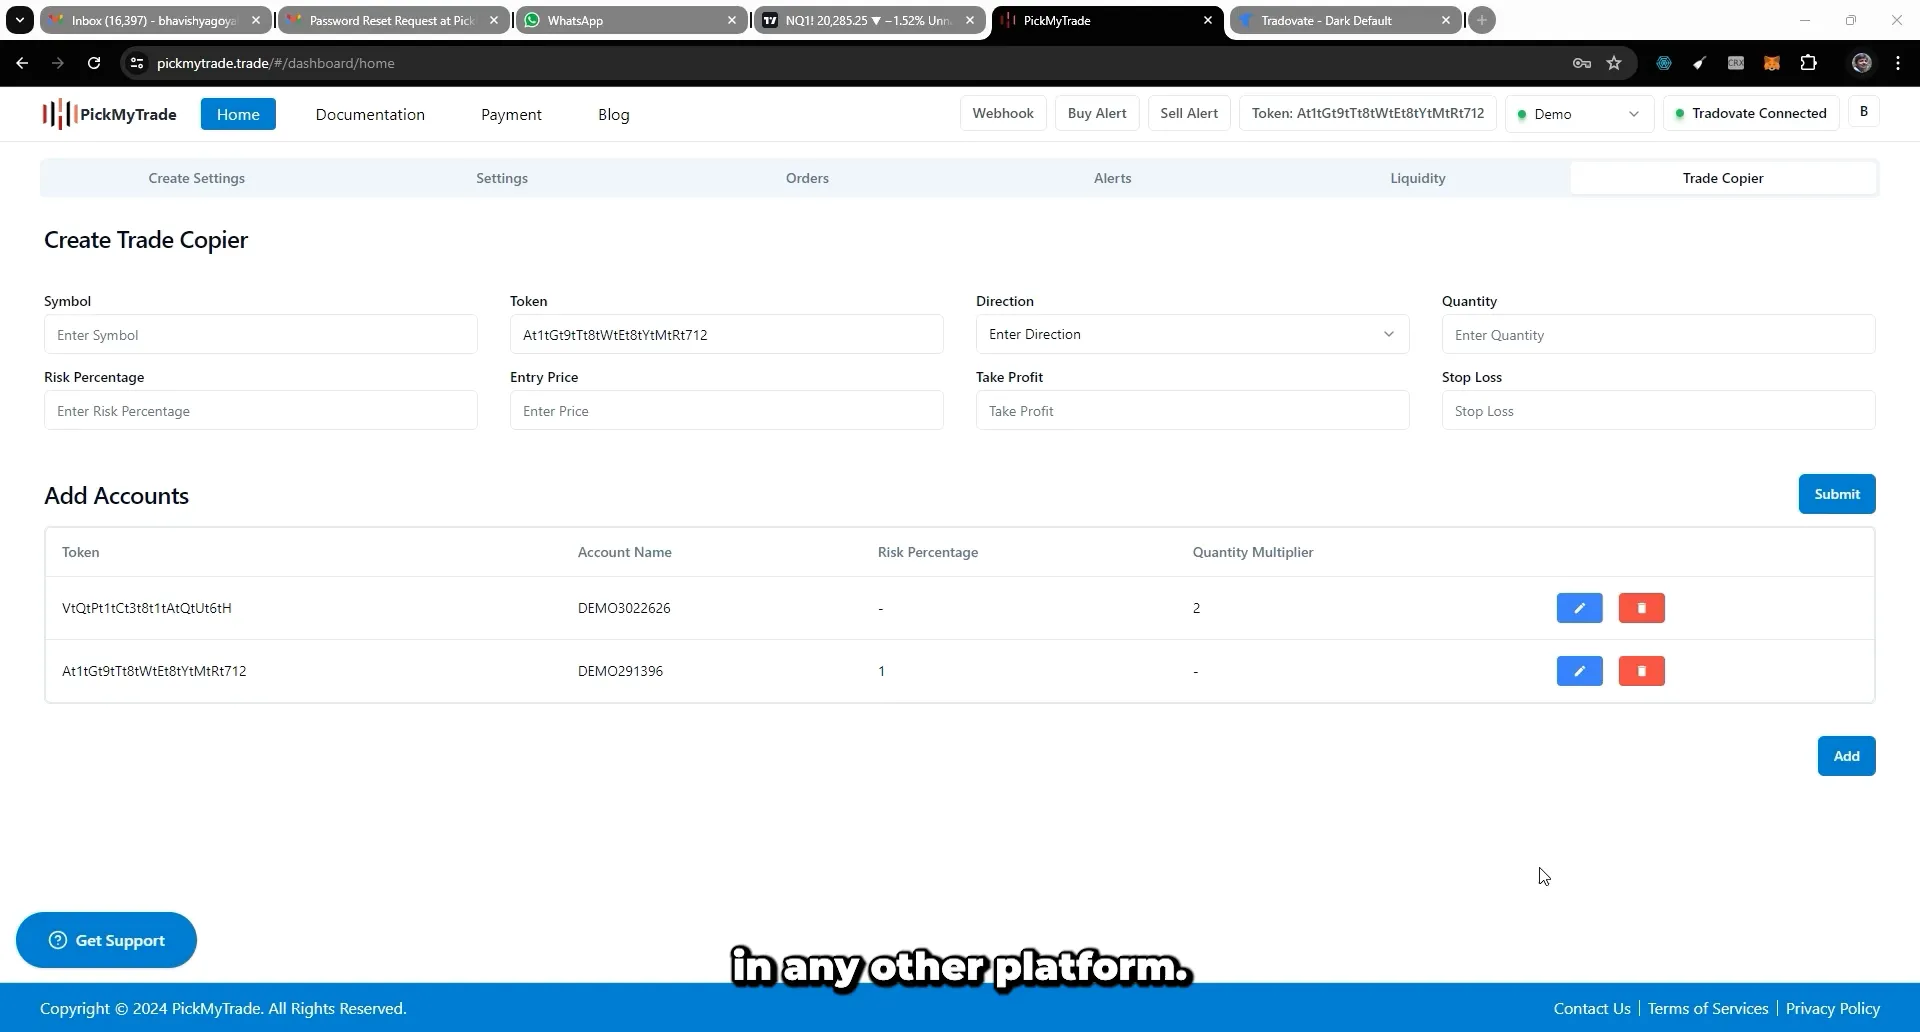Bookmark this page with star icon

(1614, 63)
